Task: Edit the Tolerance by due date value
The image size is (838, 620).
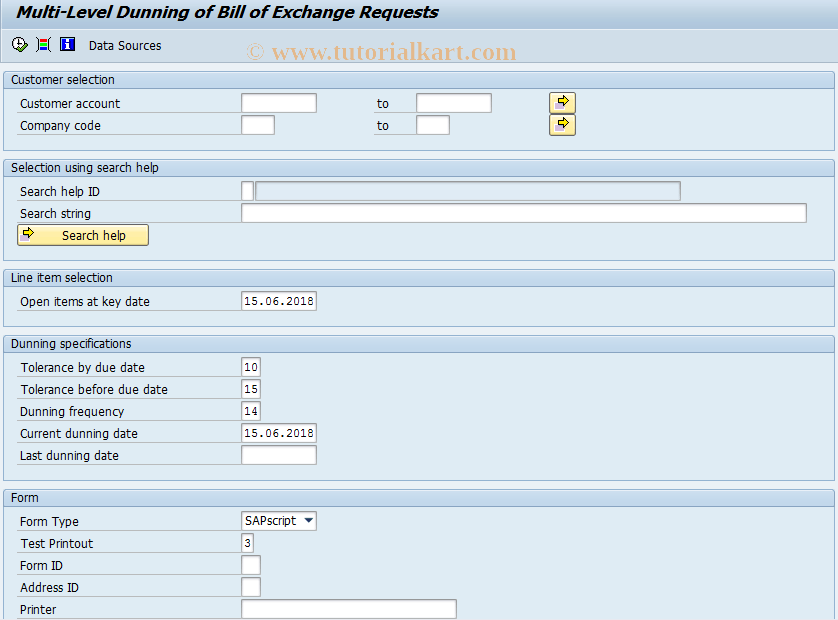Action: pos(250,366)
